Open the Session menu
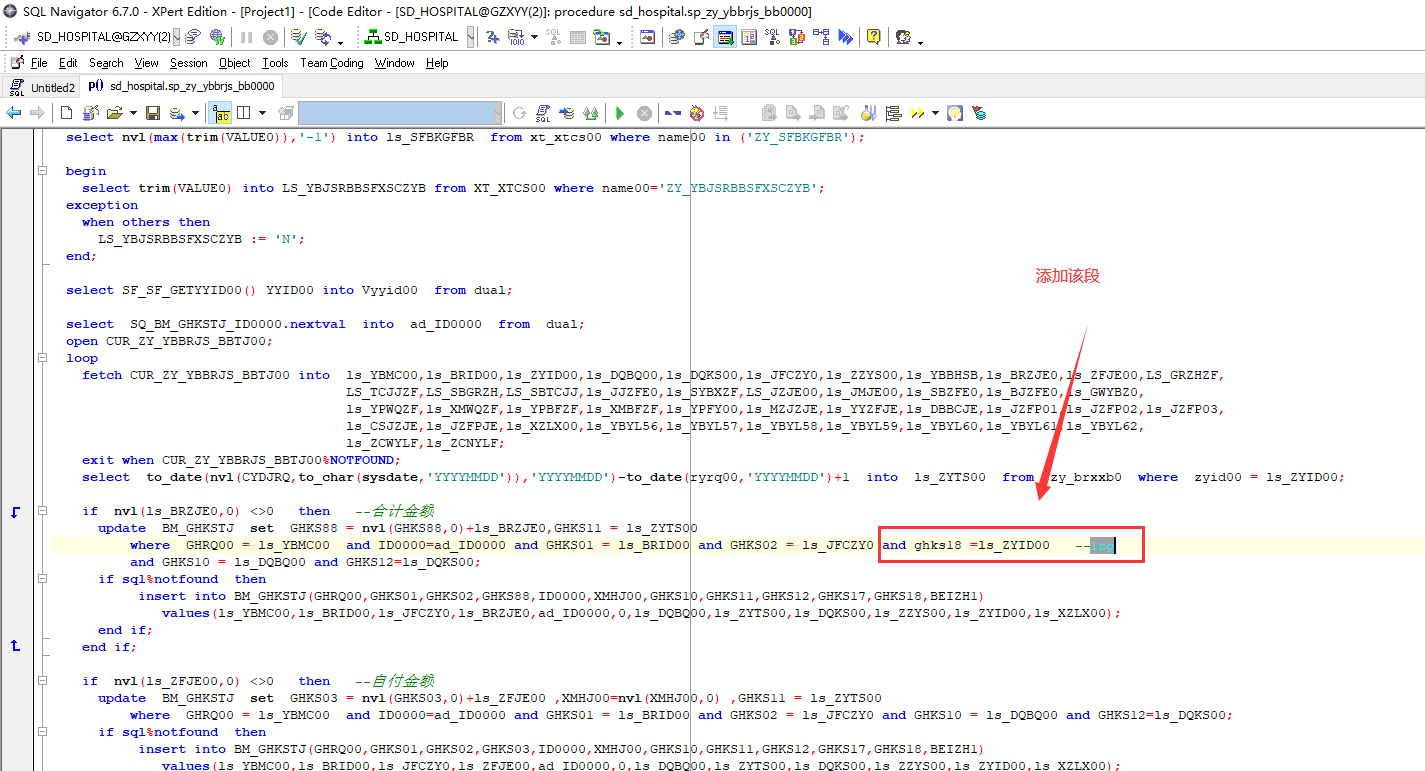This screenshot has height=771, width=1425. click(189, 63)
